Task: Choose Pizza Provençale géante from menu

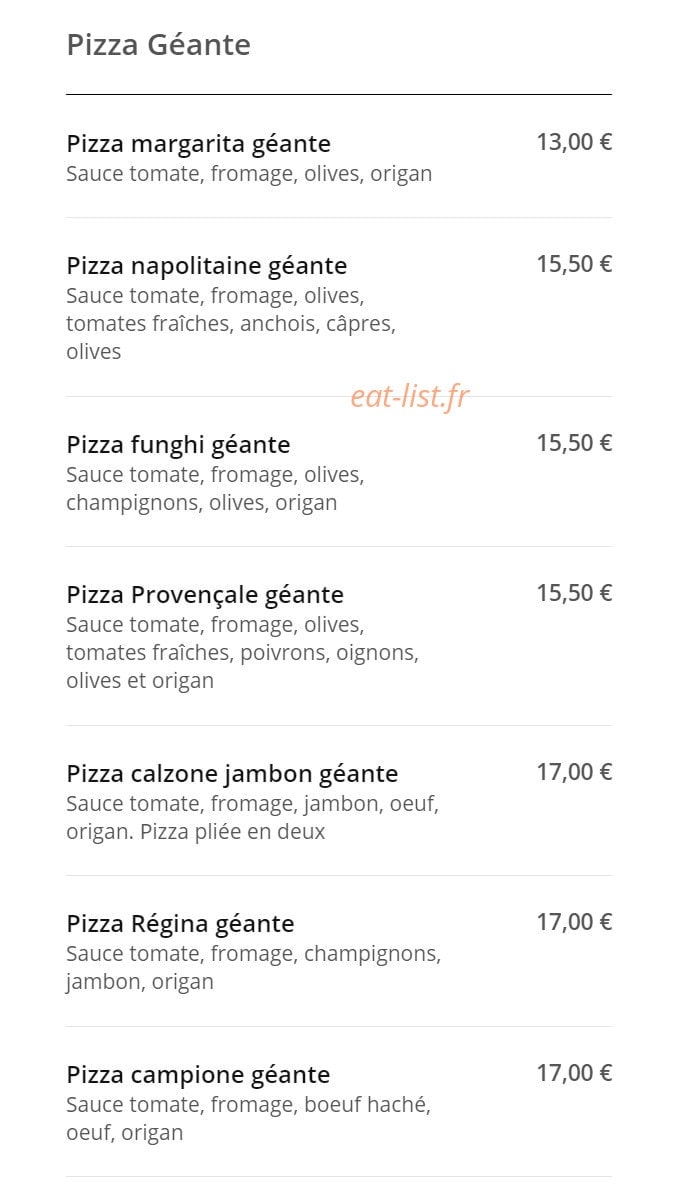Action: 205,595
